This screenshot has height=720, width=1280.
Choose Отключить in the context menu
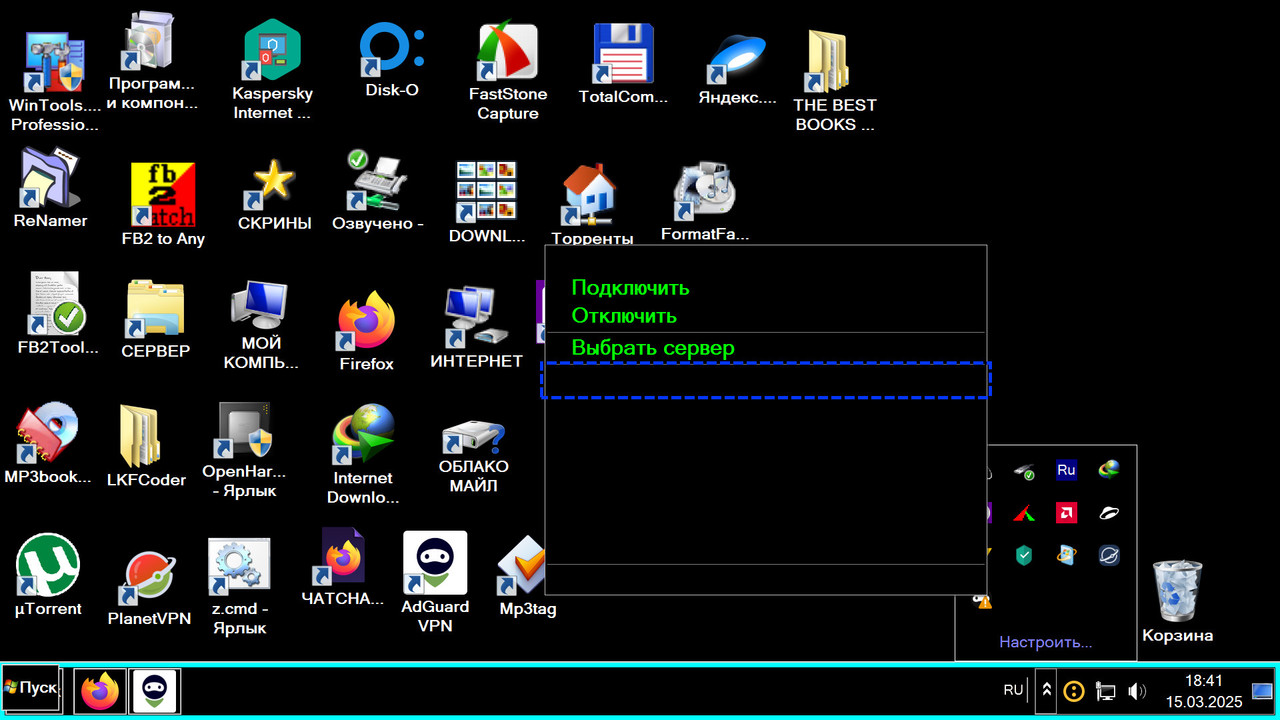pyautogui.click(x=624, y=316)
